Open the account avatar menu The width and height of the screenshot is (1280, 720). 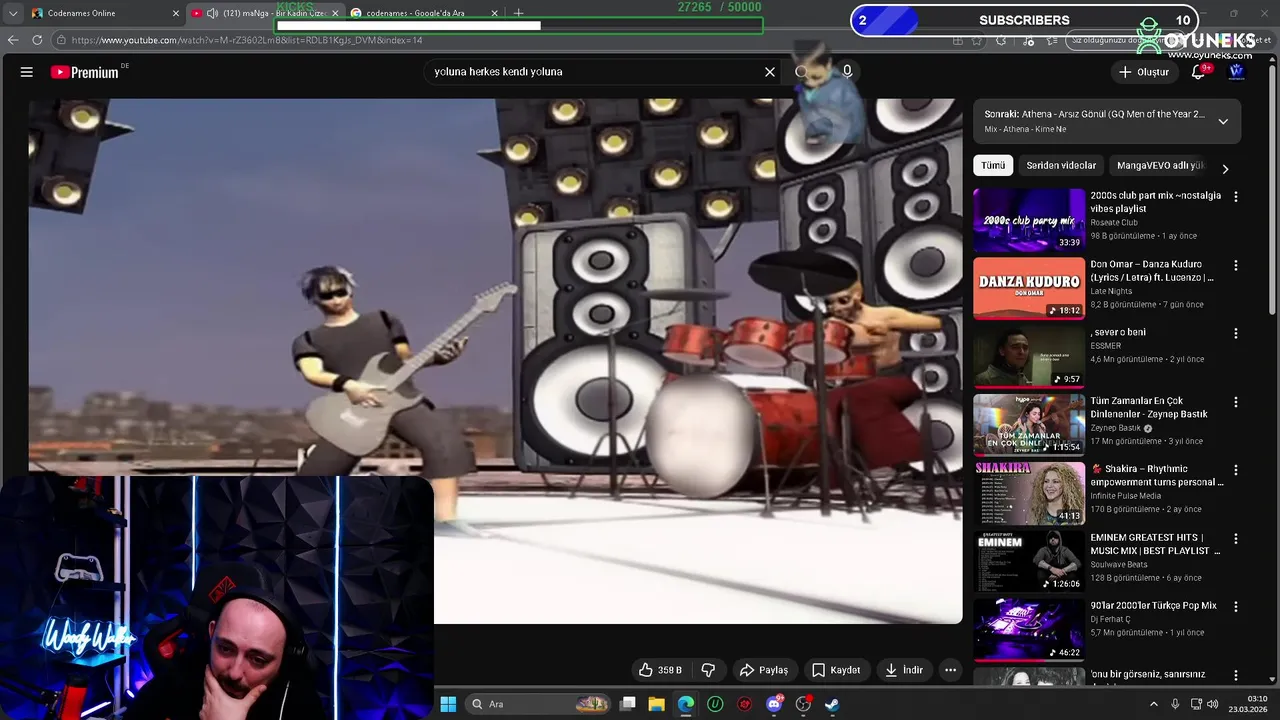pos(1236,72)
